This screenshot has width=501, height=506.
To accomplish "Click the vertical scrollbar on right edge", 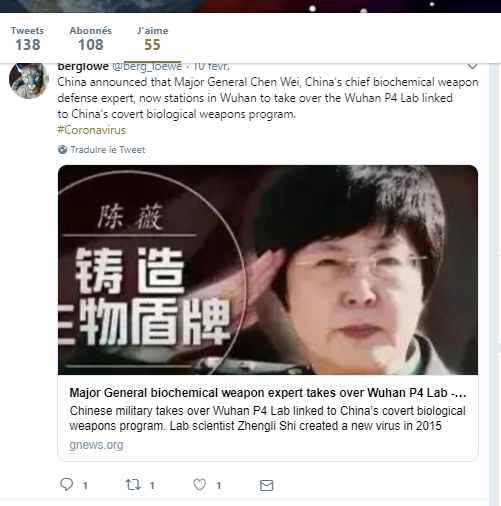I will pos(495,283).
